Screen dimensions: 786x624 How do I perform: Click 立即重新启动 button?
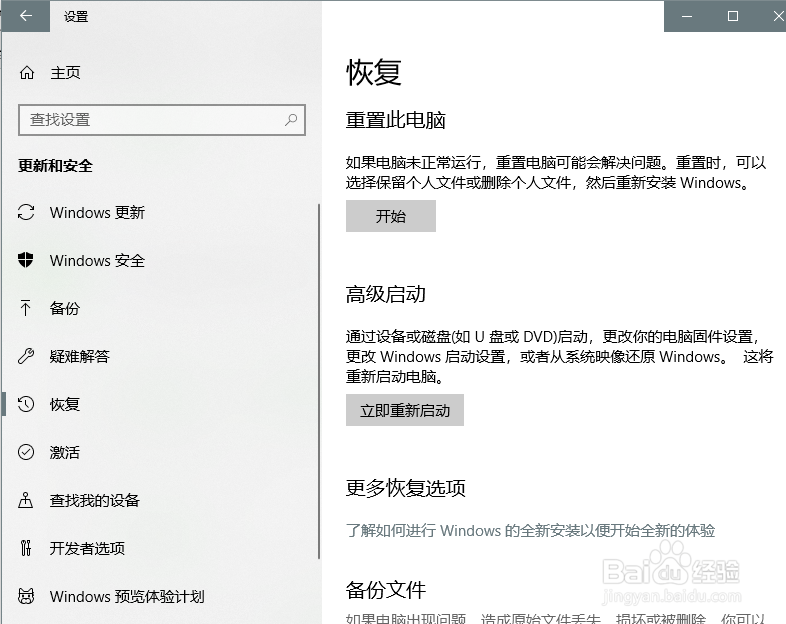405,410
